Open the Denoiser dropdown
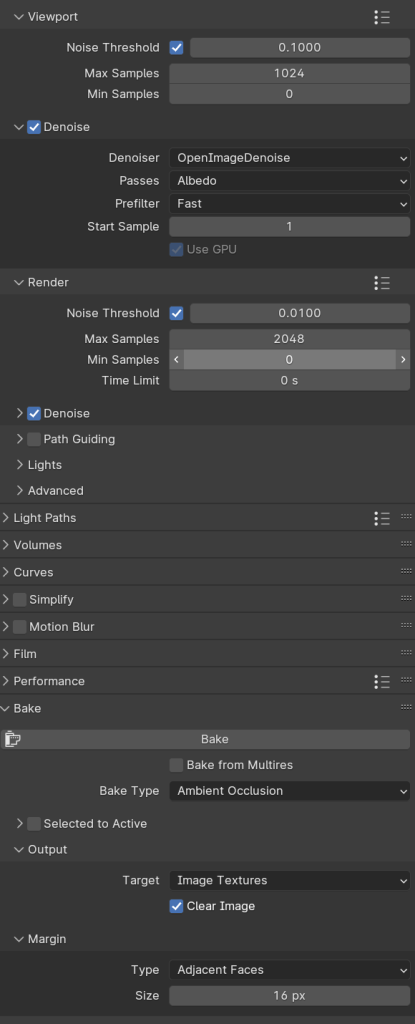The height and width of the screenshot is (1024, 415). 290,157
